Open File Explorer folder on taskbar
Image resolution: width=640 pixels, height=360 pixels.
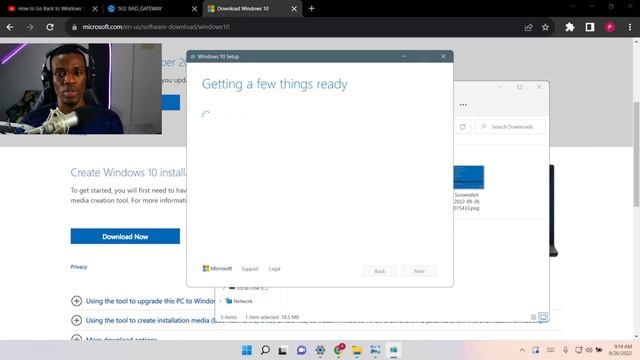(x=357, y=350)
